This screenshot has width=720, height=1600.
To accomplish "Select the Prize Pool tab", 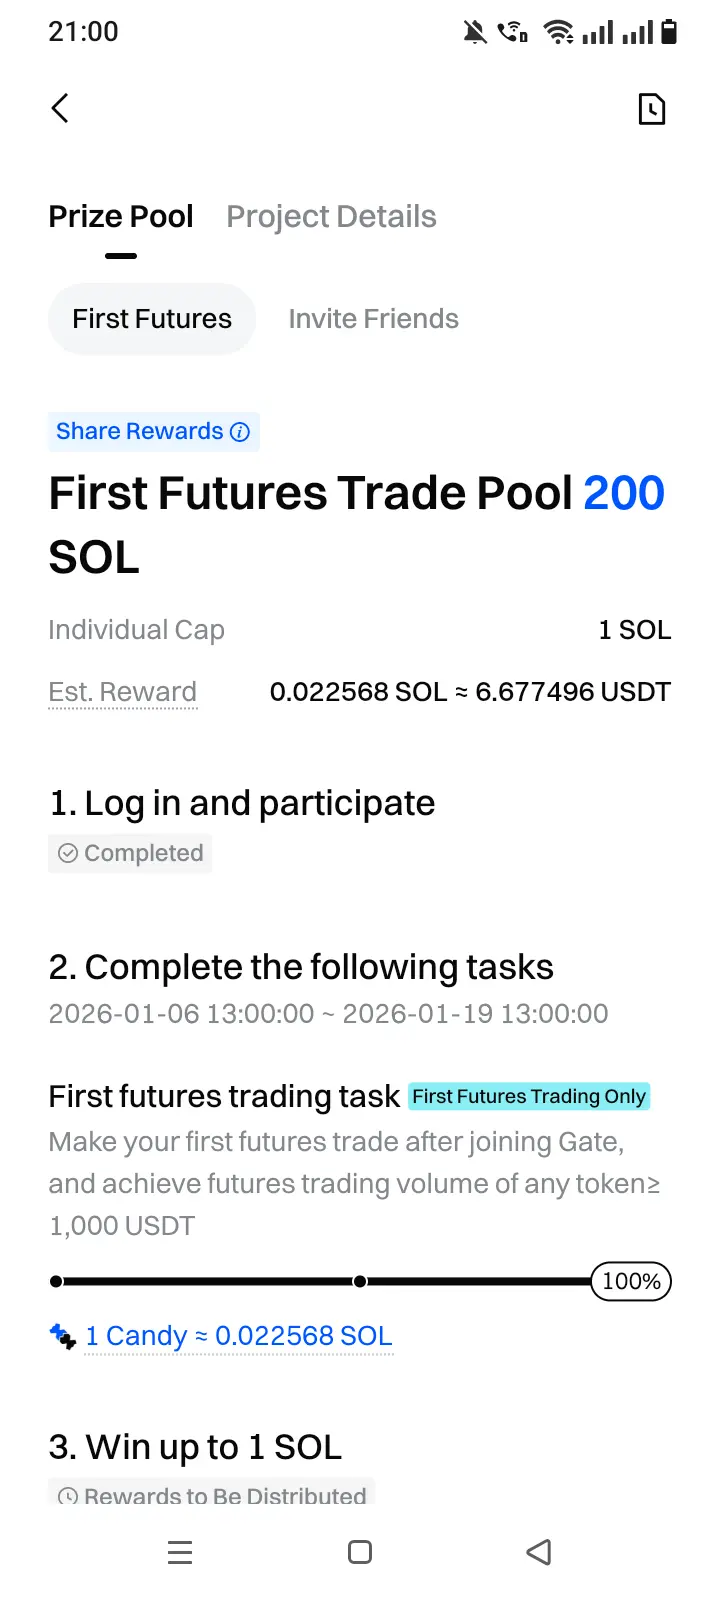I will pyautogui.click(x=121, y=217).
